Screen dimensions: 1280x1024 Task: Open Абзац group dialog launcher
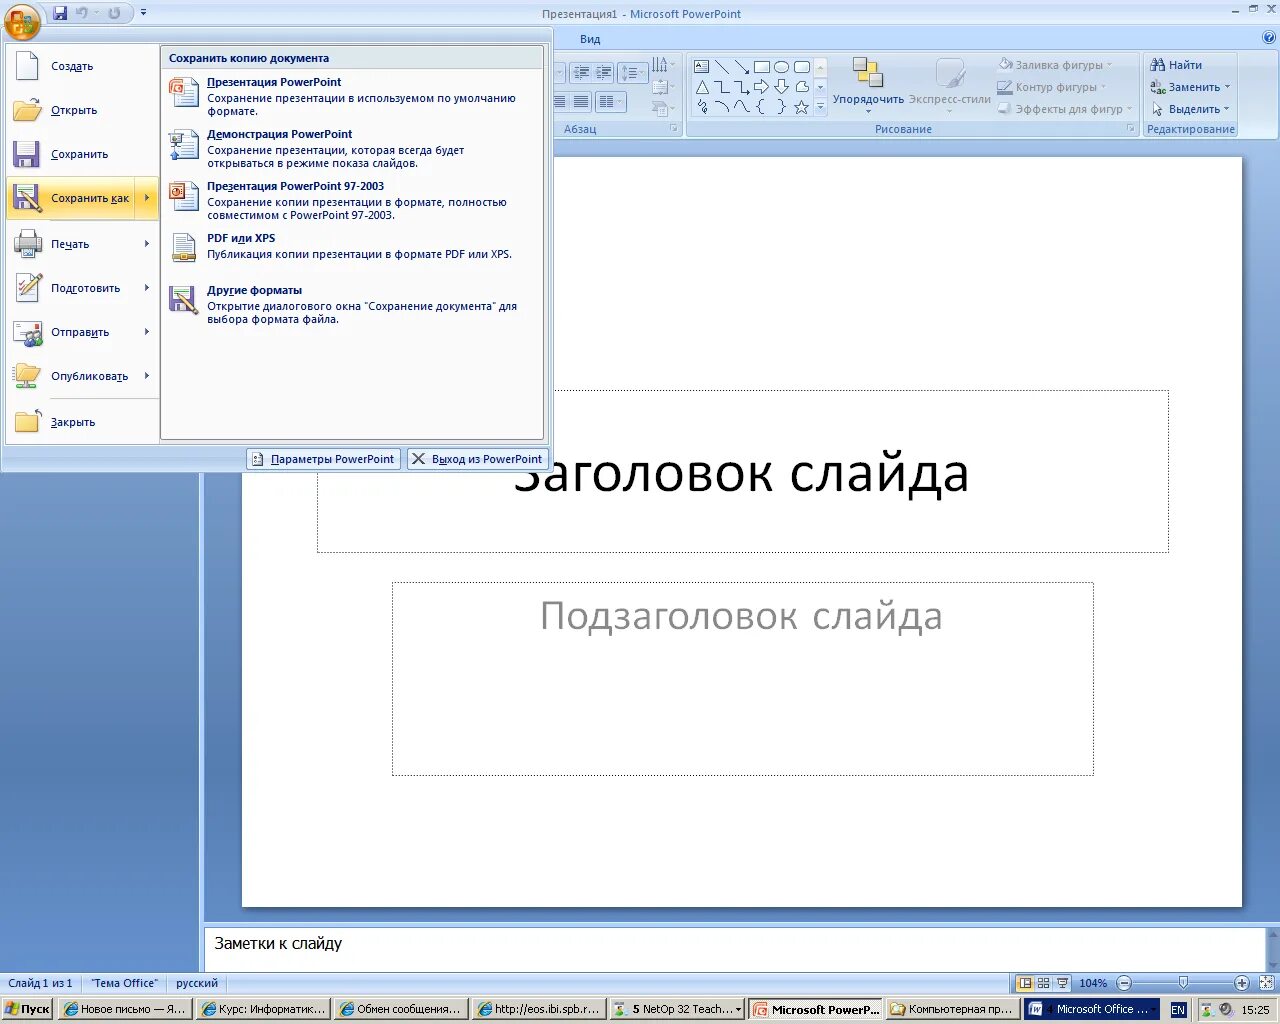(673, 129)
